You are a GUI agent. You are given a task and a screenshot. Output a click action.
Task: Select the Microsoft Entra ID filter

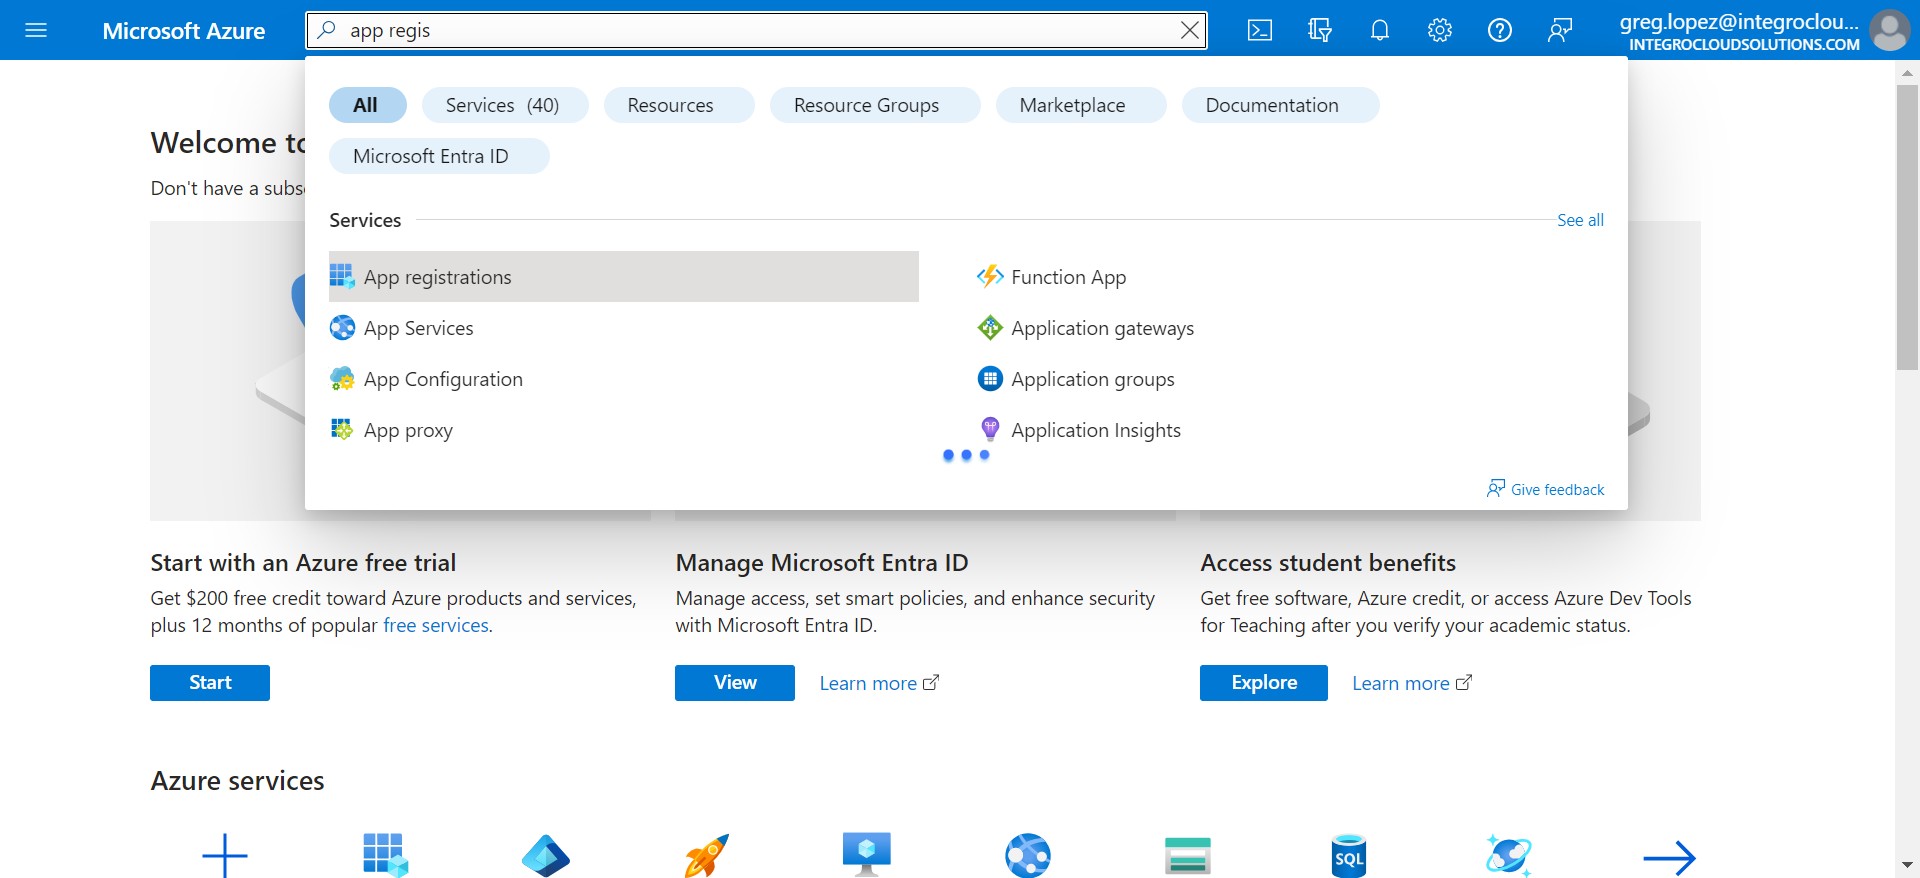click(439, 156)
